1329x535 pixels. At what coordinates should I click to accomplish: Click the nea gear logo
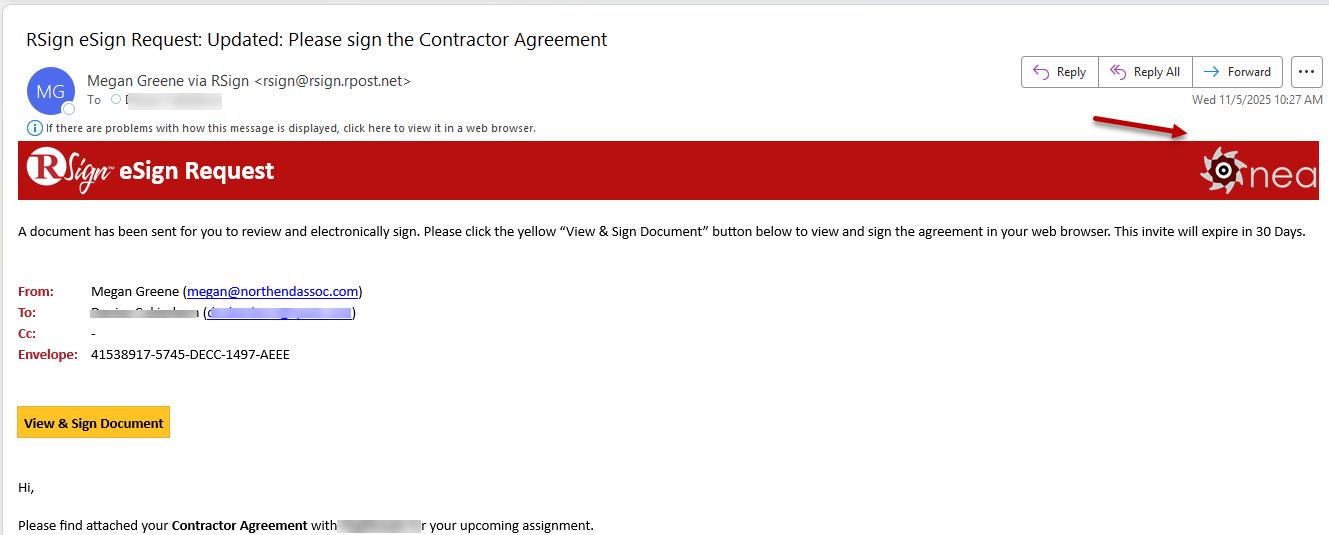point(1221,171)
